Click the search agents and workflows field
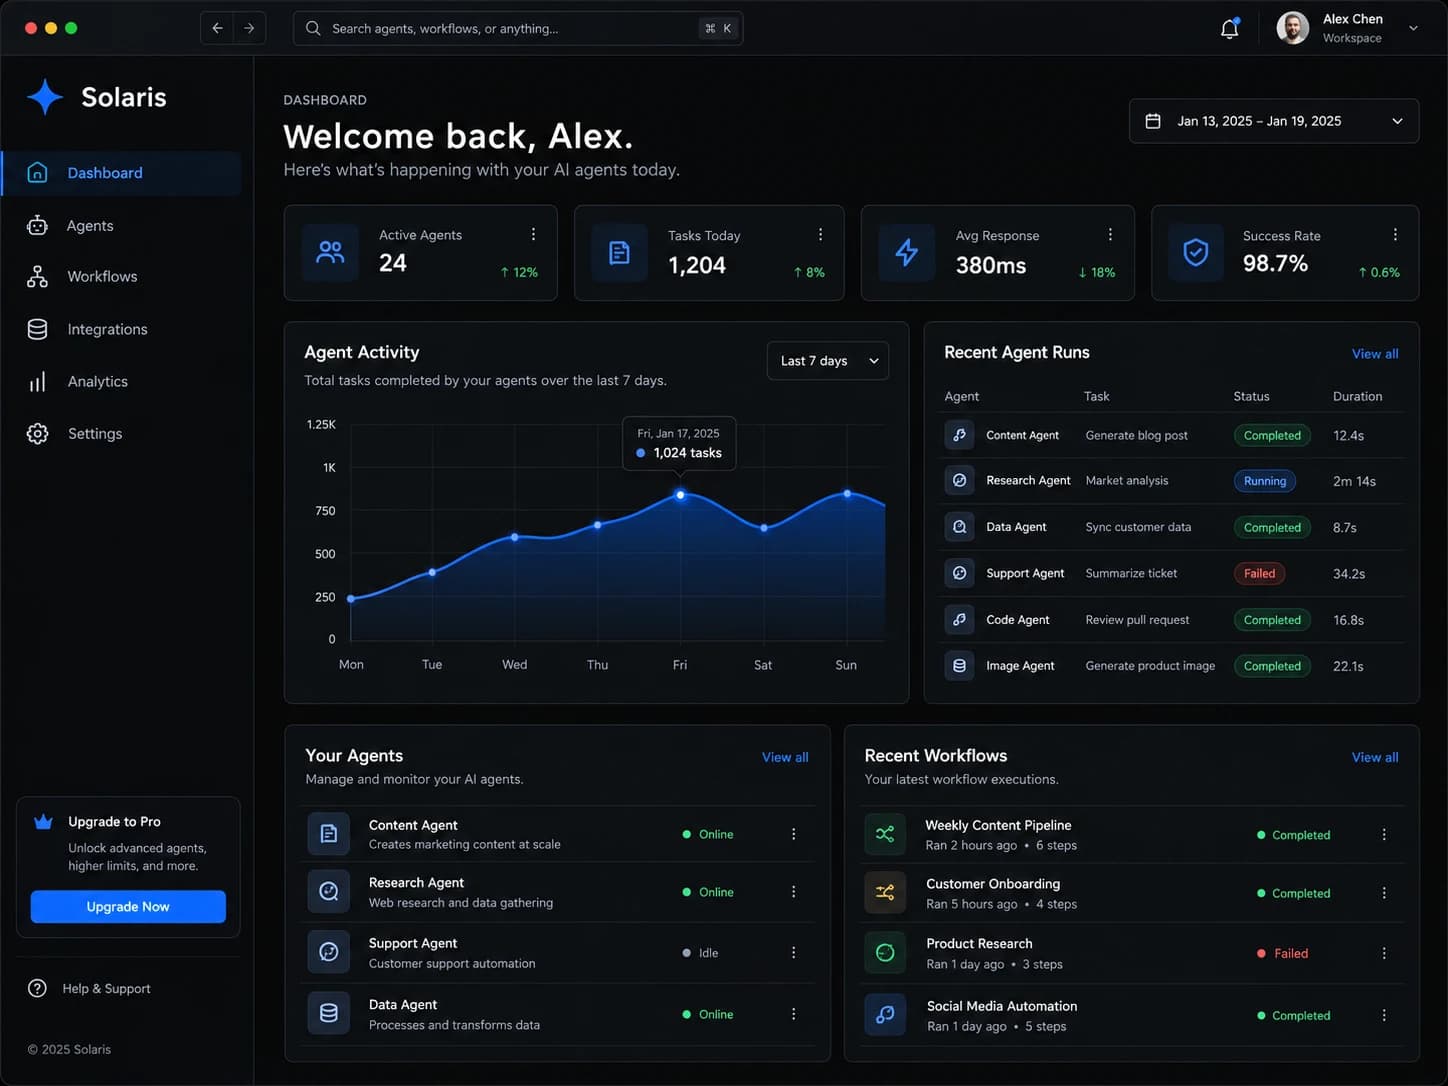 (x=518, y=28)
